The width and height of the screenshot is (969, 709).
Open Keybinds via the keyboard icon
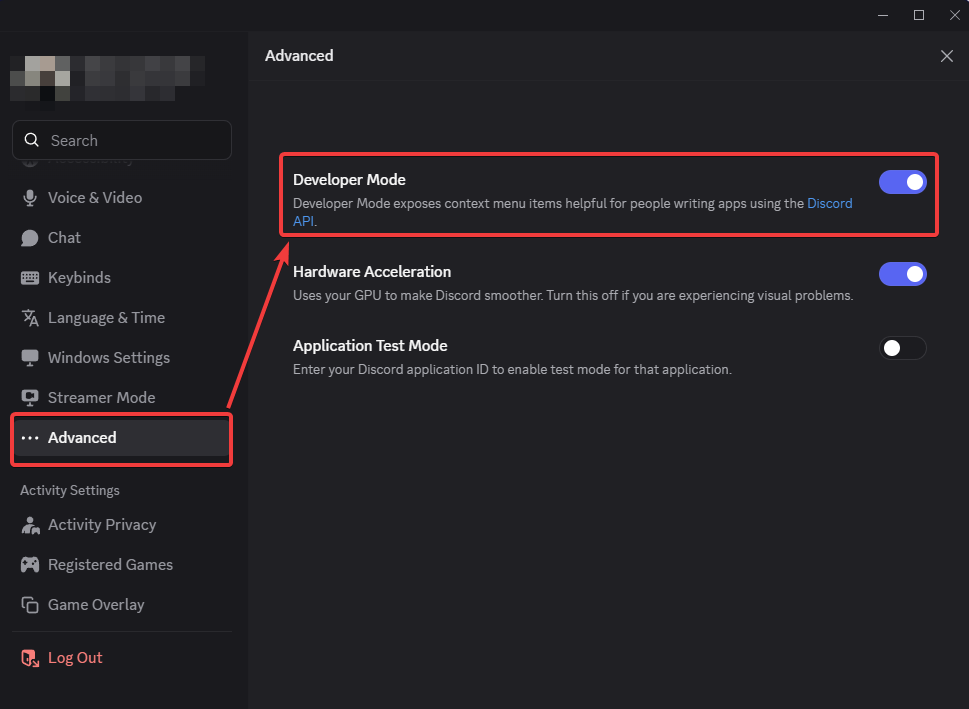[31, 277]
